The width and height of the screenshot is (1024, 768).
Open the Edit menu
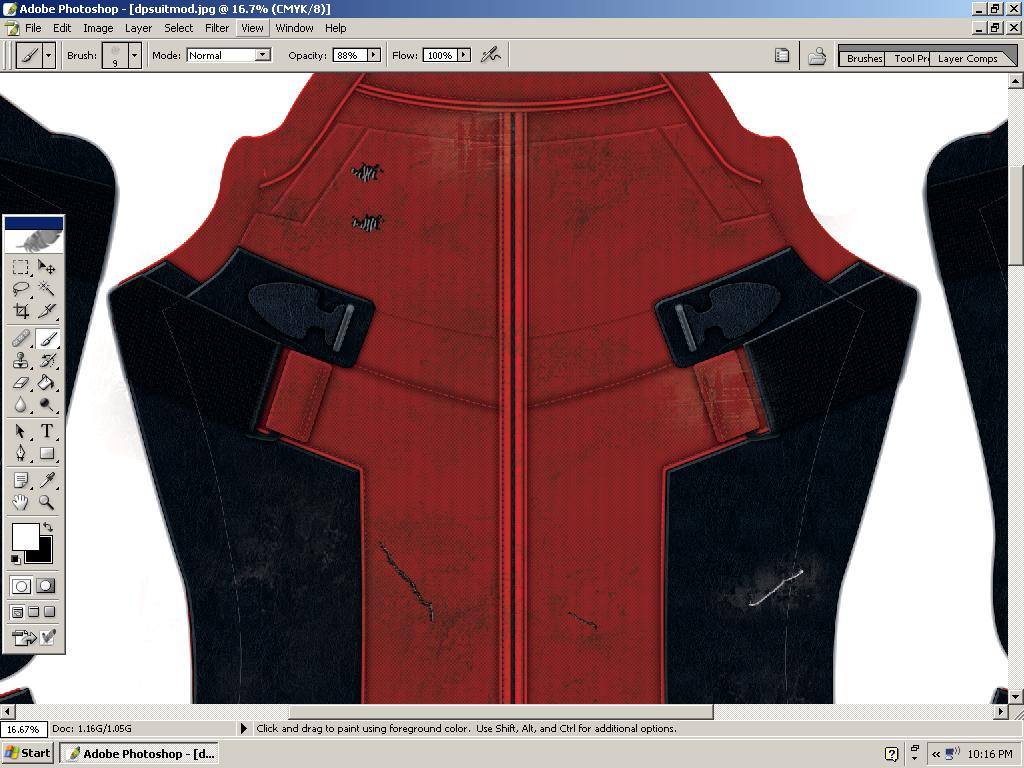click(62, 28)
